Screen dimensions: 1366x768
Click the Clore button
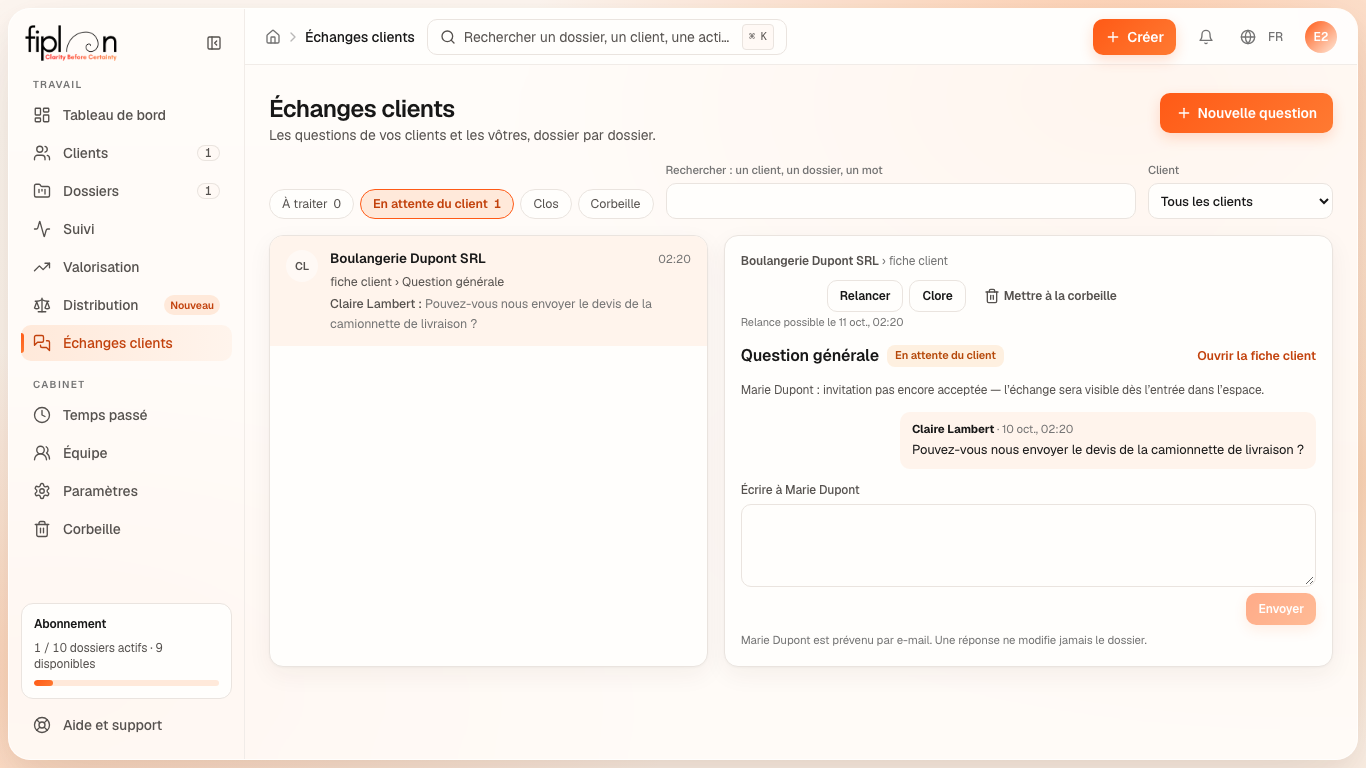pyautogui.click(x=937, y=296)
